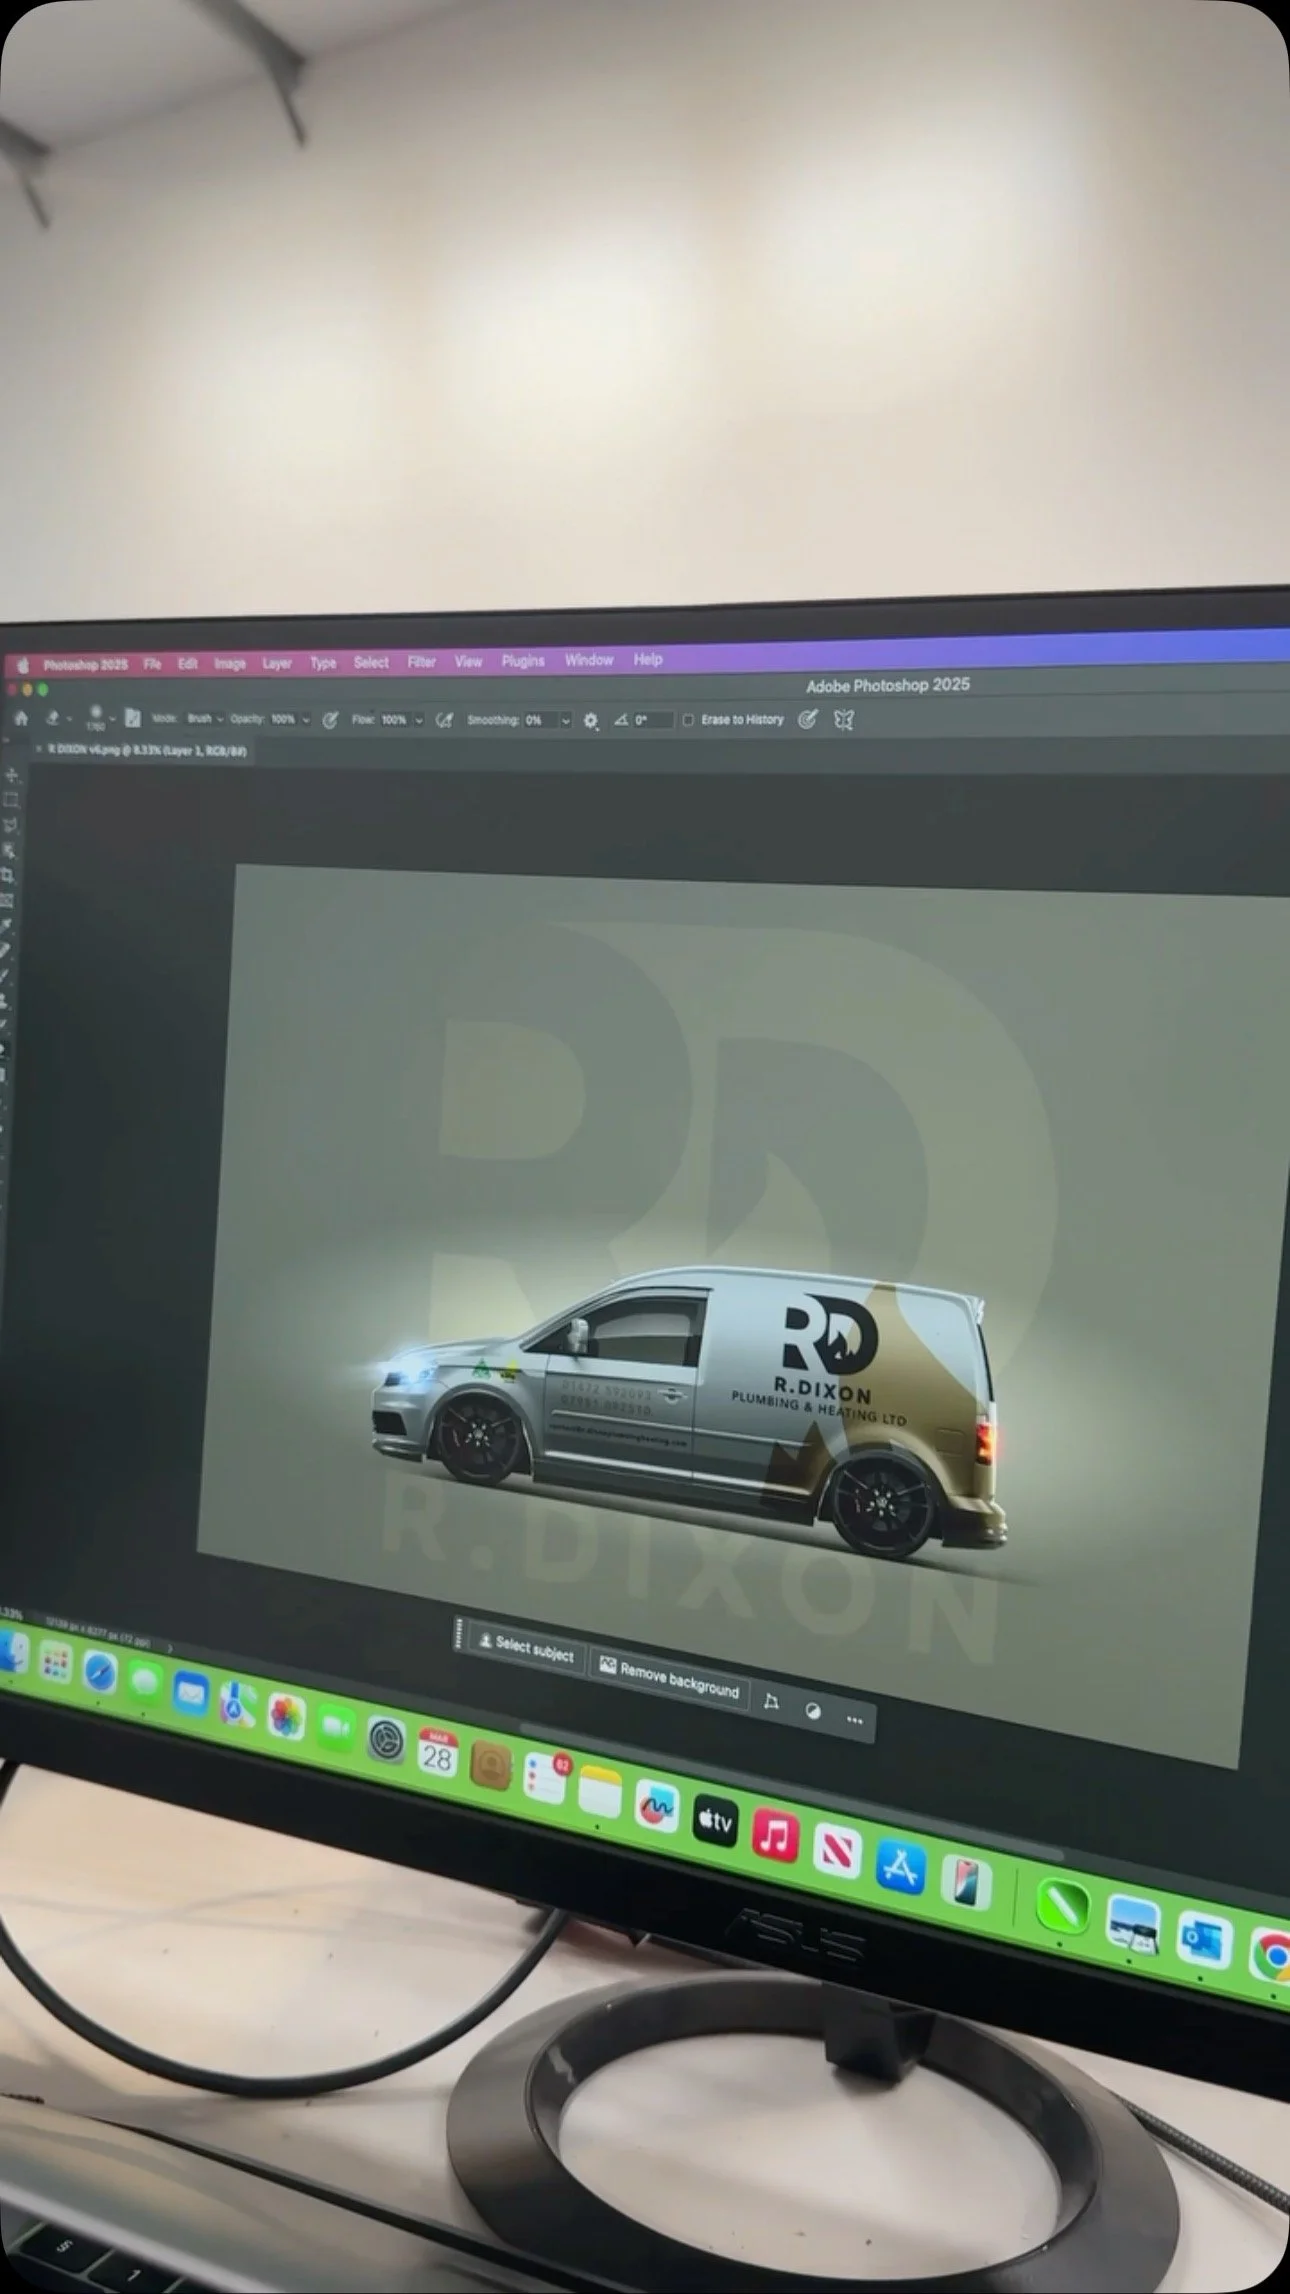Open the View menu
This screenshot has width=1290, height=2294.
(x=468, y=661)
